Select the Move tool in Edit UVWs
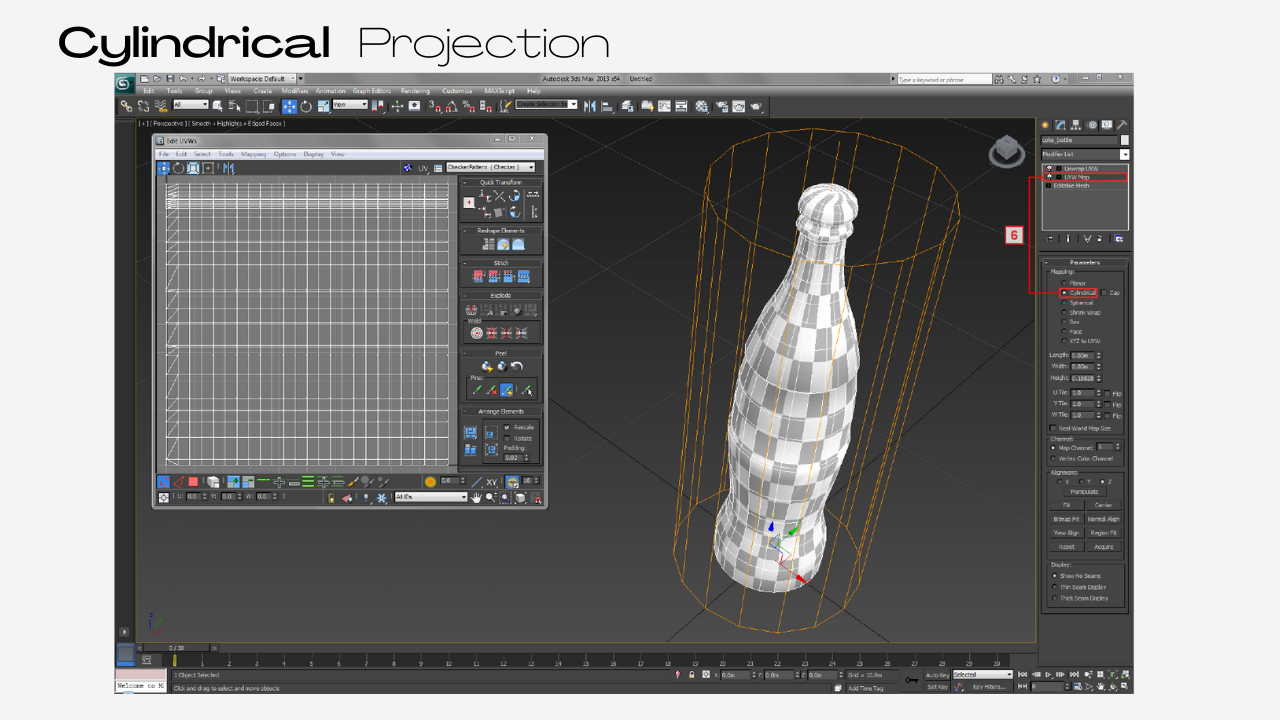This screenshot has width=1280, height=720. [x=166, y=168]
